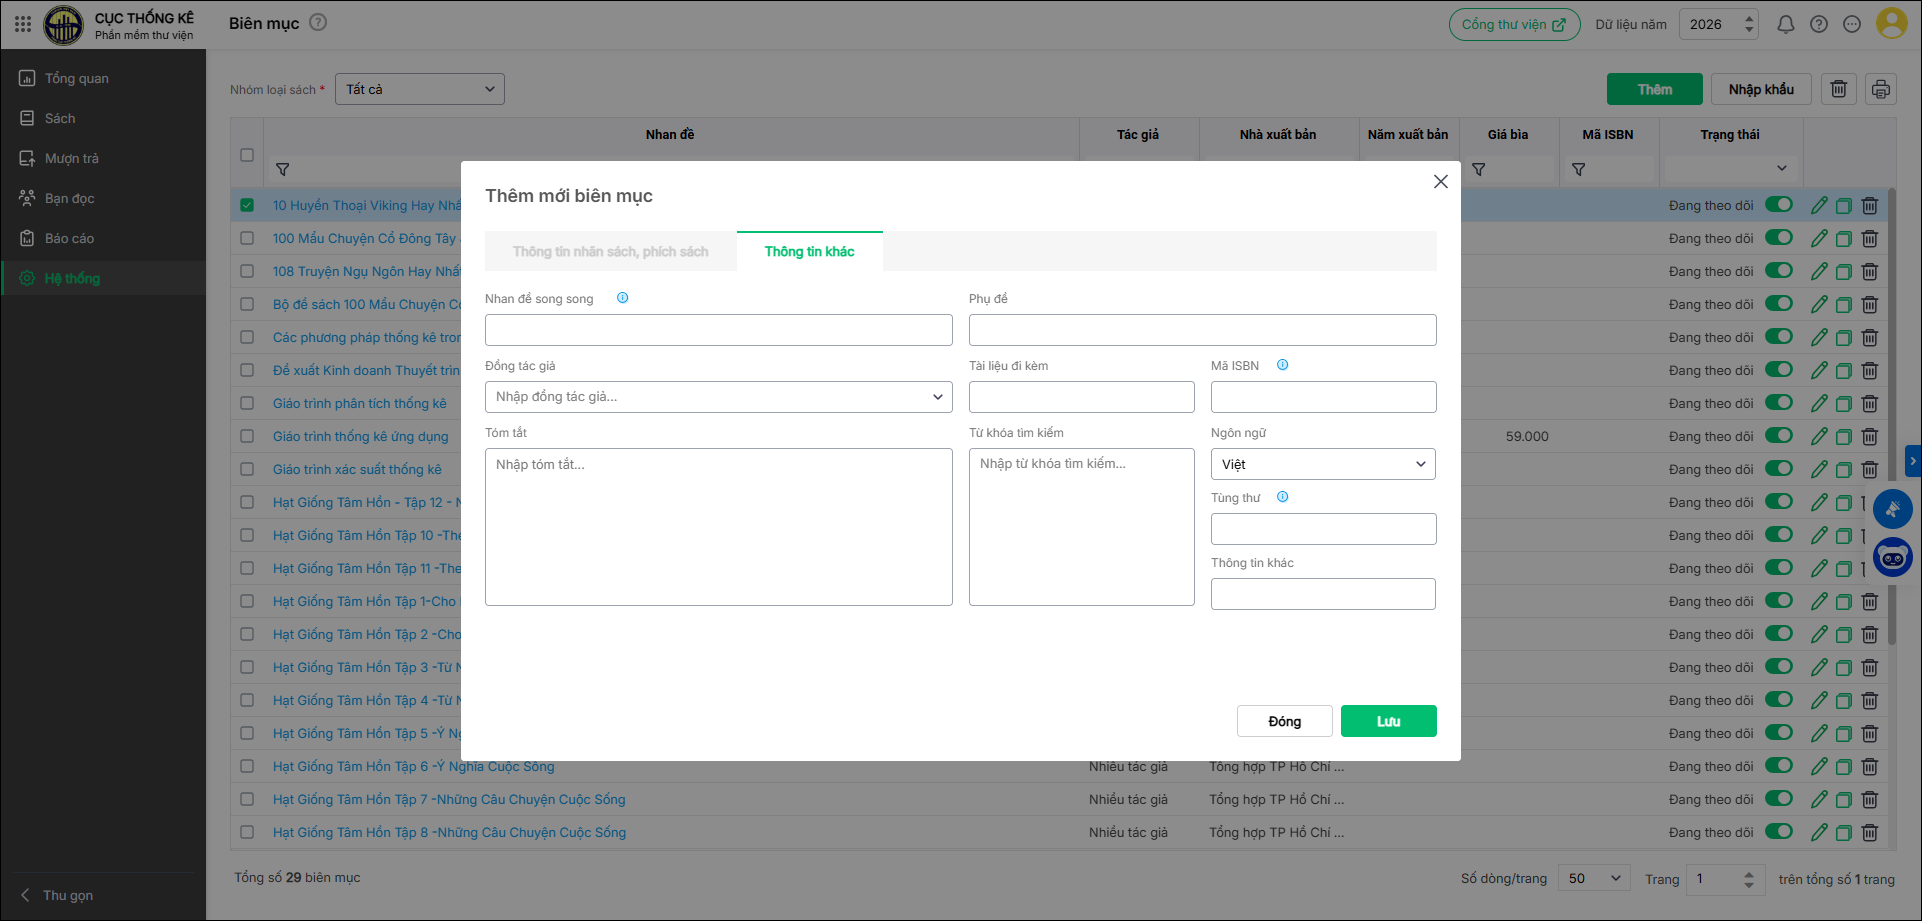Switch to Thông tin nhãn sách, phích sách tab
The image size is (1922, 921).
[x=610, y=252]
